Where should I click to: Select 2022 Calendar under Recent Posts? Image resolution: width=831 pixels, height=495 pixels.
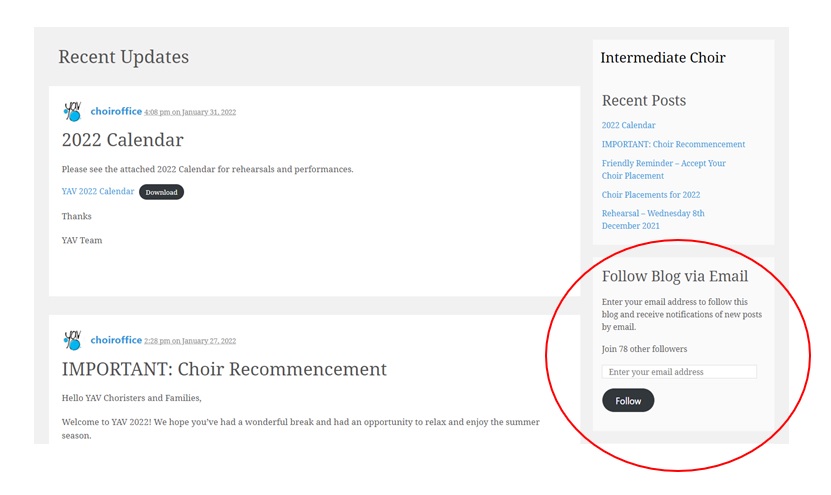[629, 125]
